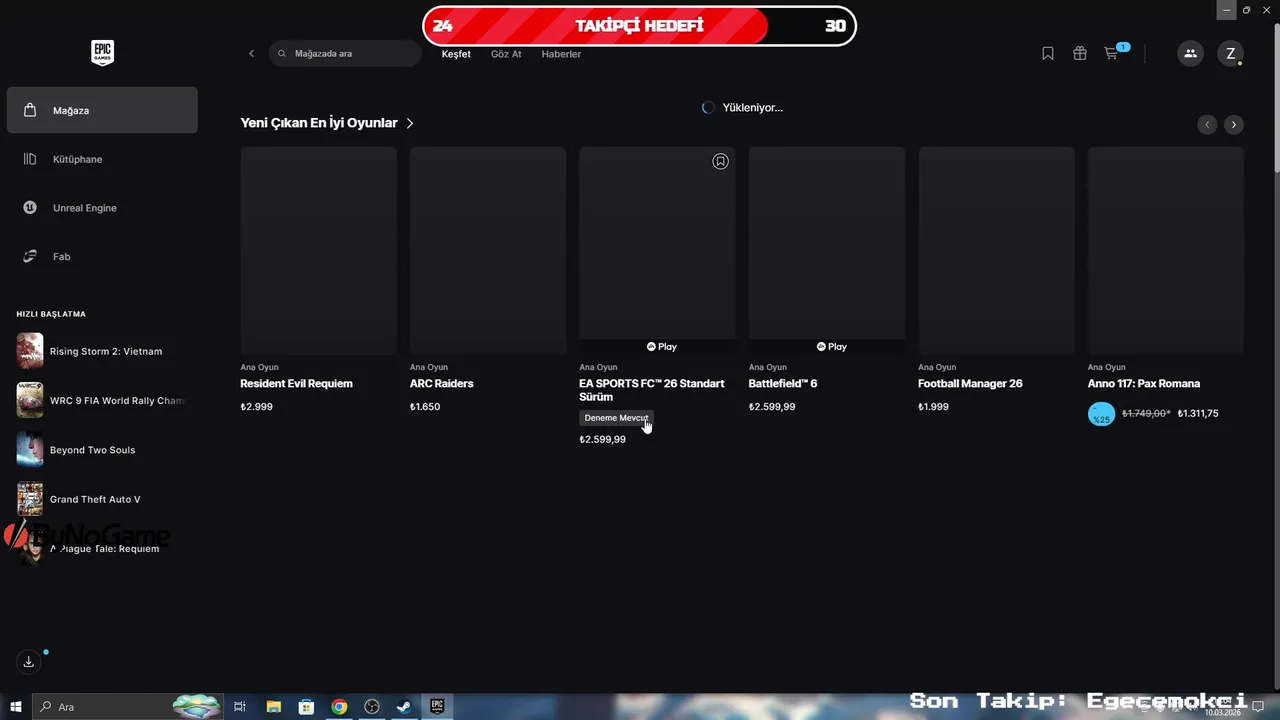The height and width of the screenshot is (720, 1280).
Task: Open Task View from the taskbar
Action: point(240,707)
